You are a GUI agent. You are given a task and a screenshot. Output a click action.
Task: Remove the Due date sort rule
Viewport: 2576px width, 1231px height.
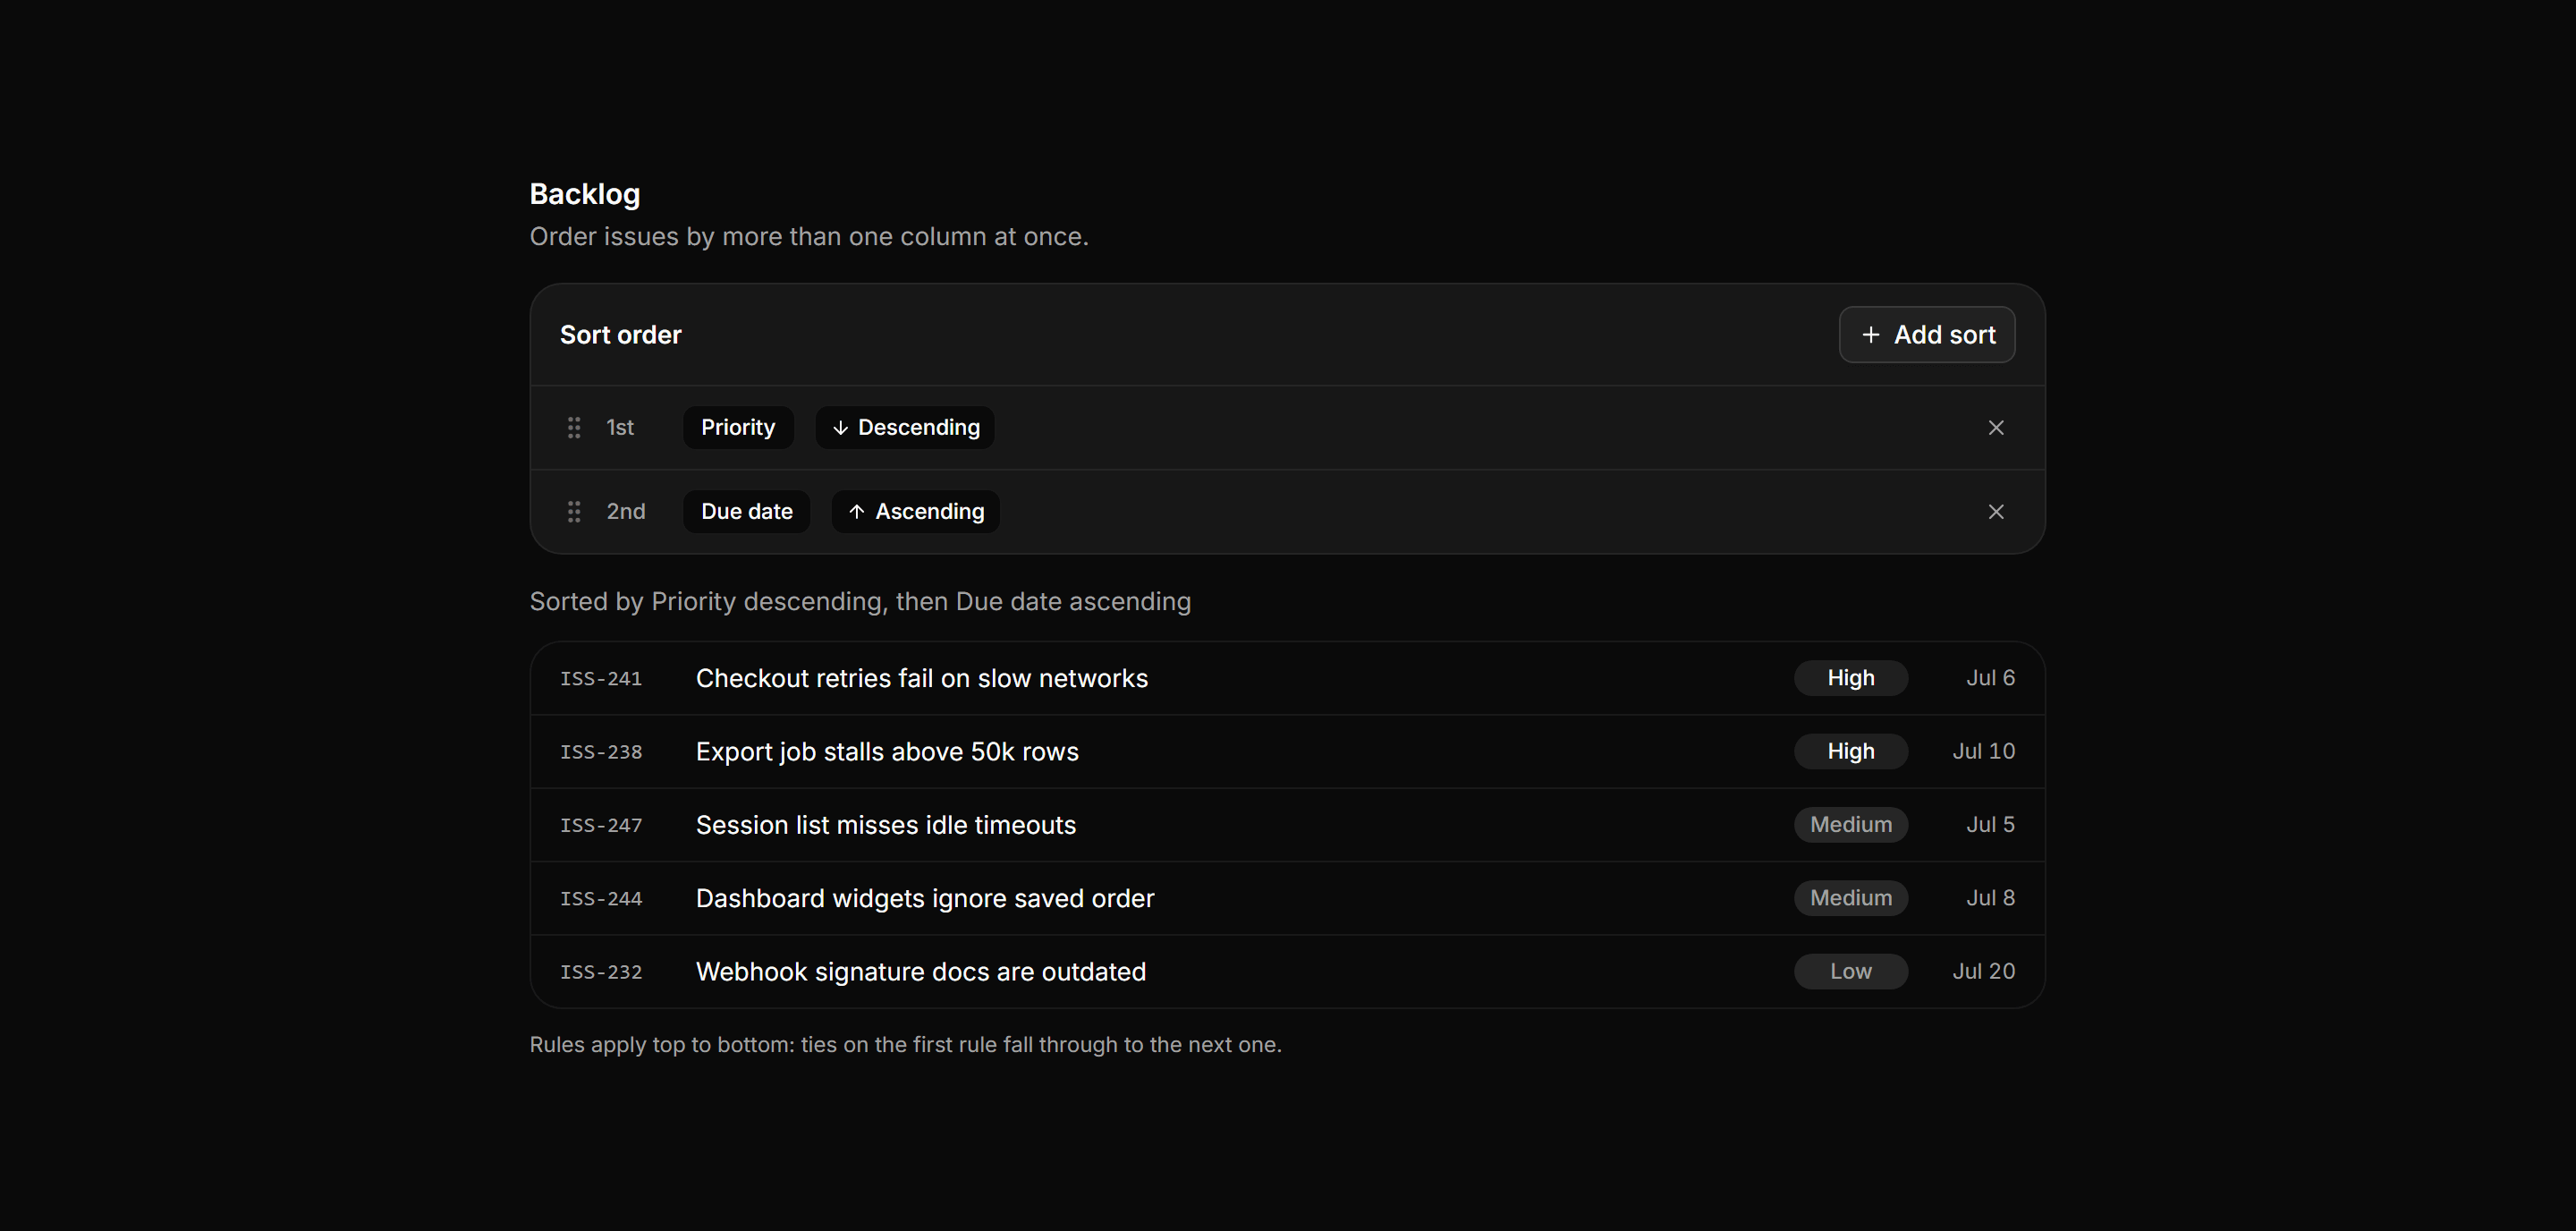click(1995, 512)
